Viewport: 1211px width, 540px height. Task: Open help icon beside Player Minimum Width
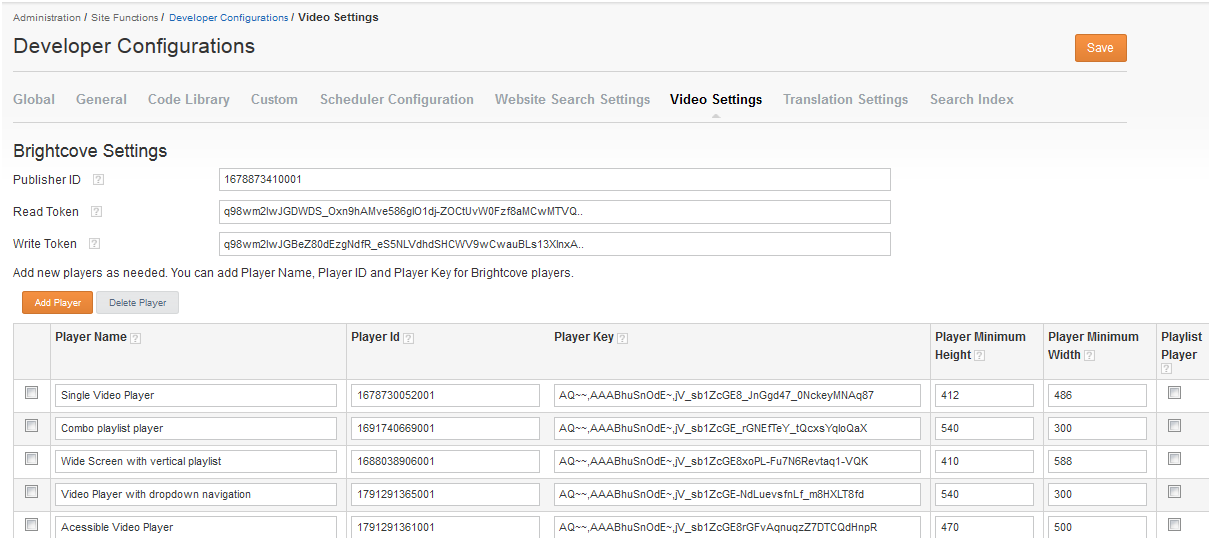[1090, 355]
